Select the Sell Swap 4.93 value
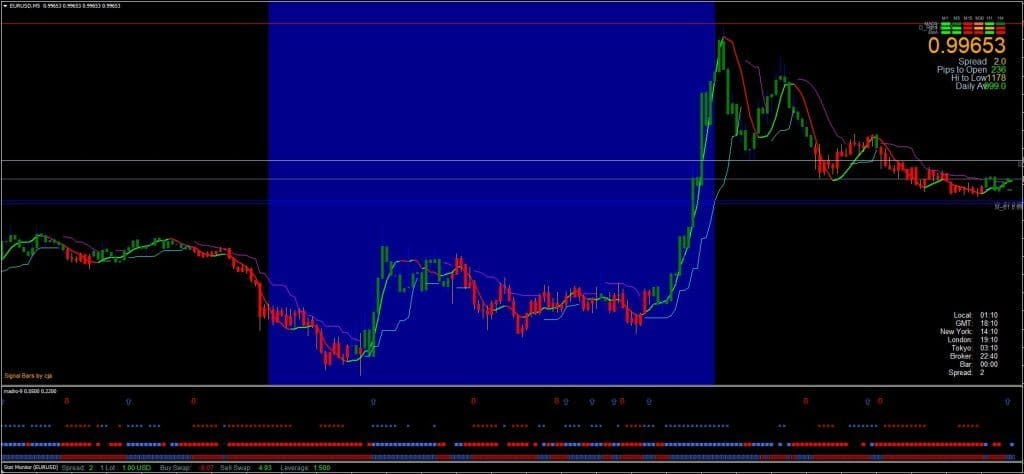The width and height of the screenshot is (1024, 474). click(x=264, y=467)
